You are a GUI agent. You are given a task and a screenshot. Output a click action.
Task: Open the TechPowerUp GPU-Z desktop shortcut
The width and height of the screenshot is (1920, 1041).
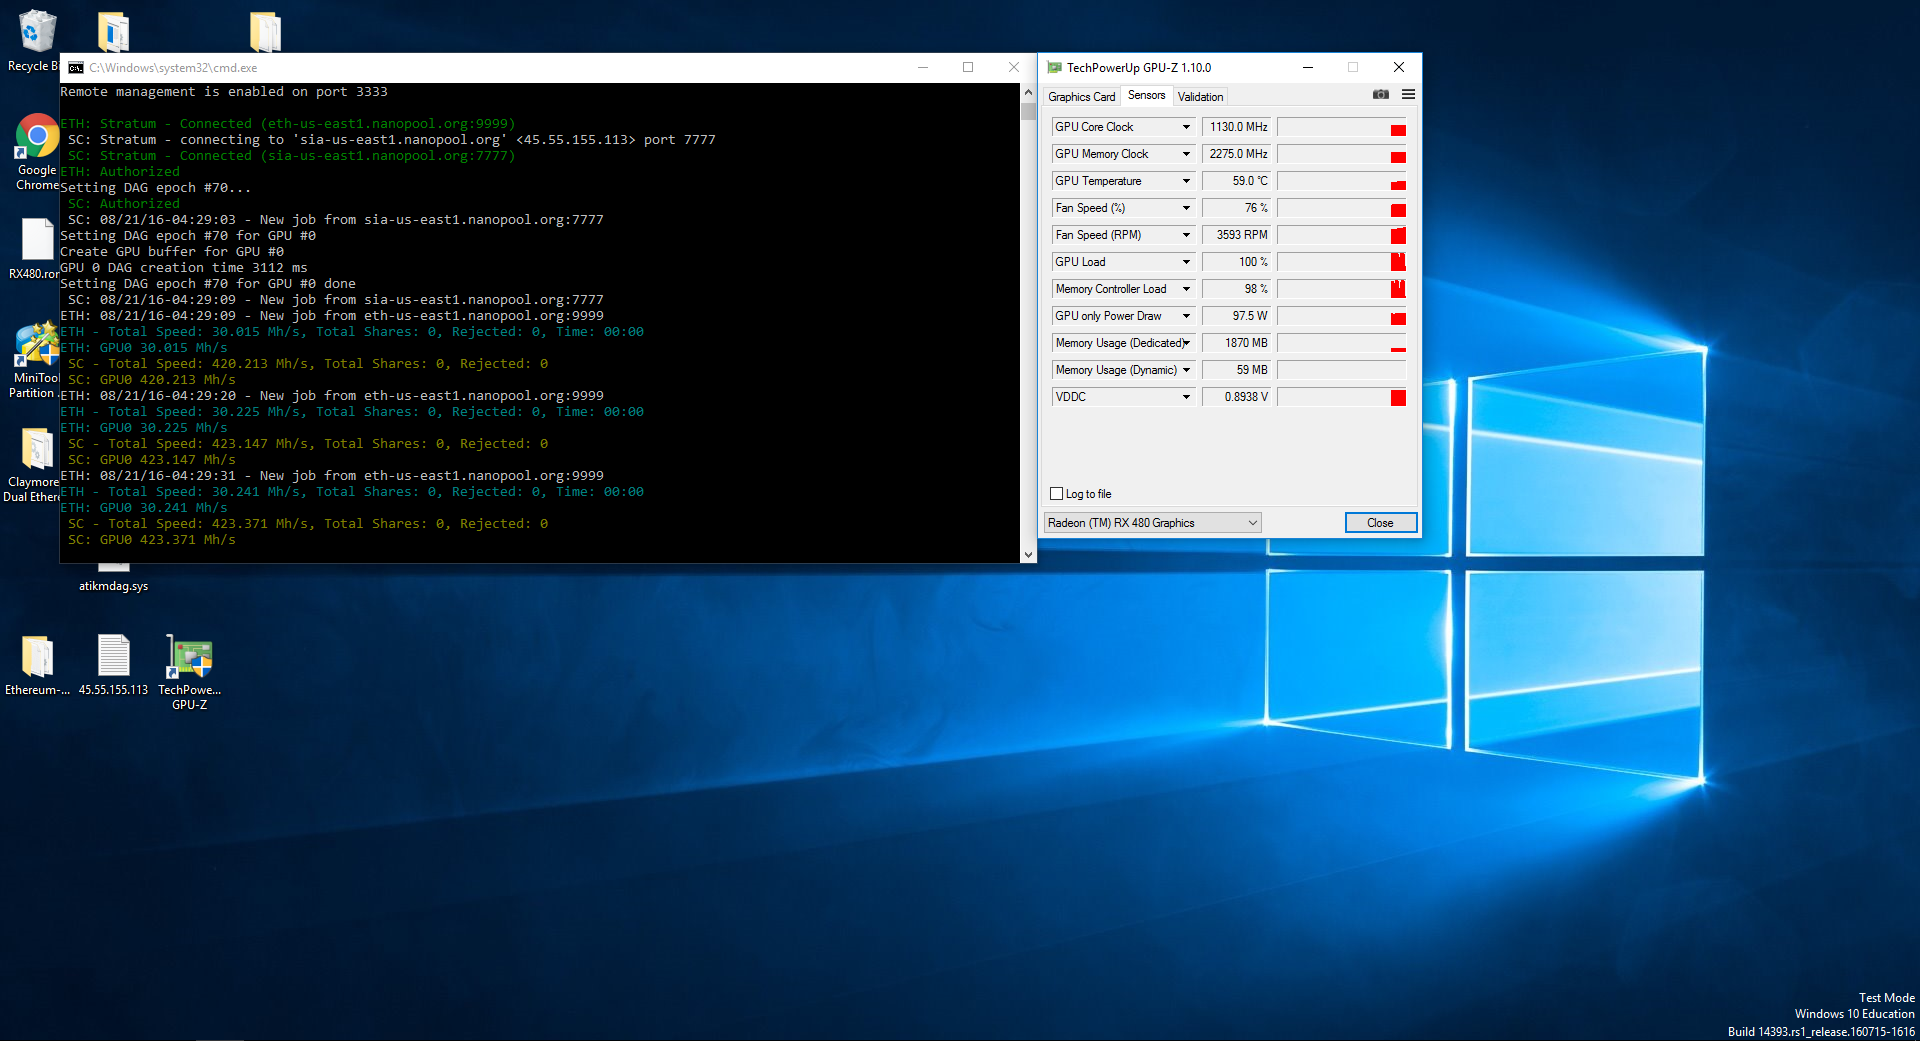click(x=189, y=672)
